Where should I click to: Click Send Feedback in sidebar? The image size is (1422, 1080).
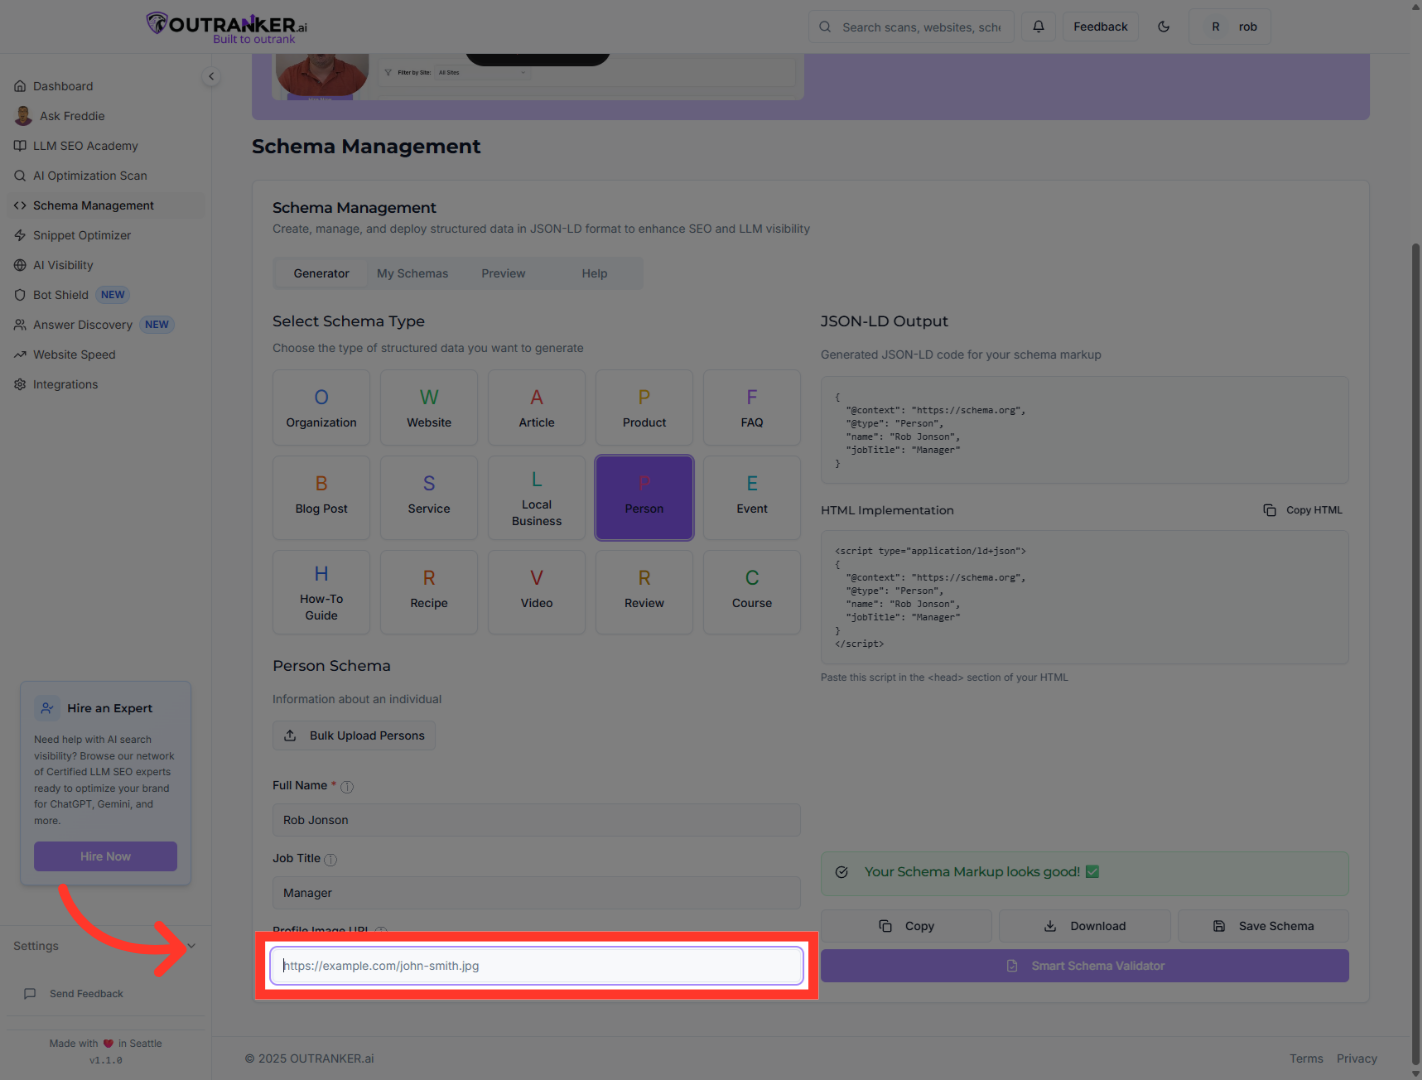click(74, 994)
